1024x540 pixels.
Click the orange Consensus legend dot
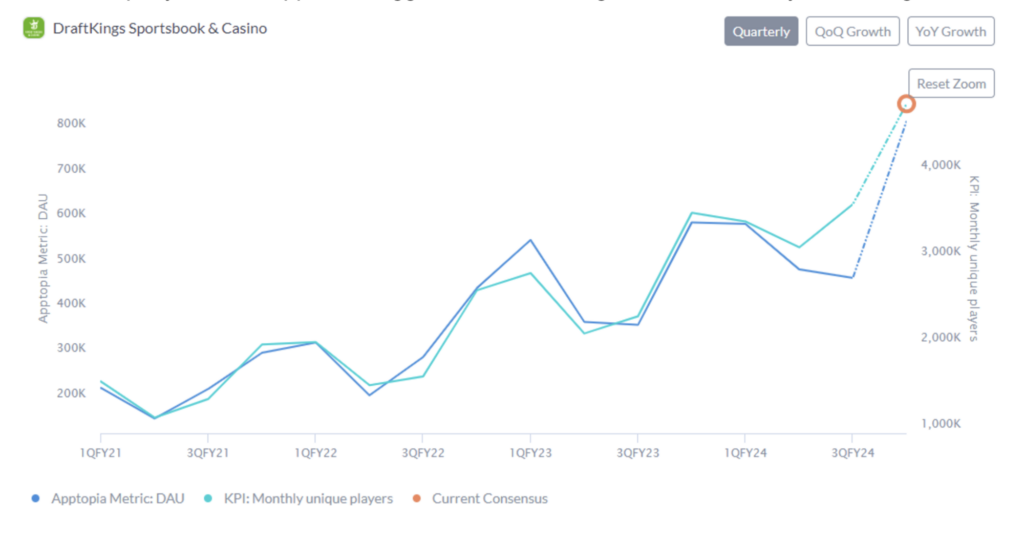416,498
